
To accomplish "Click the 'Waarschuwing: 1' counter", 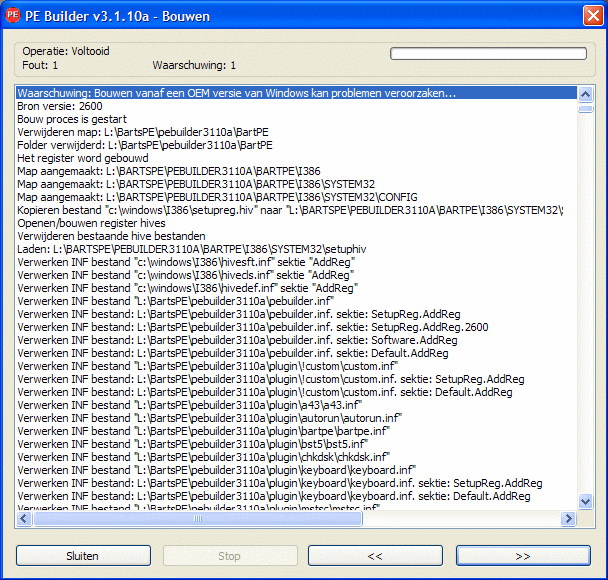I will point(194,65).
